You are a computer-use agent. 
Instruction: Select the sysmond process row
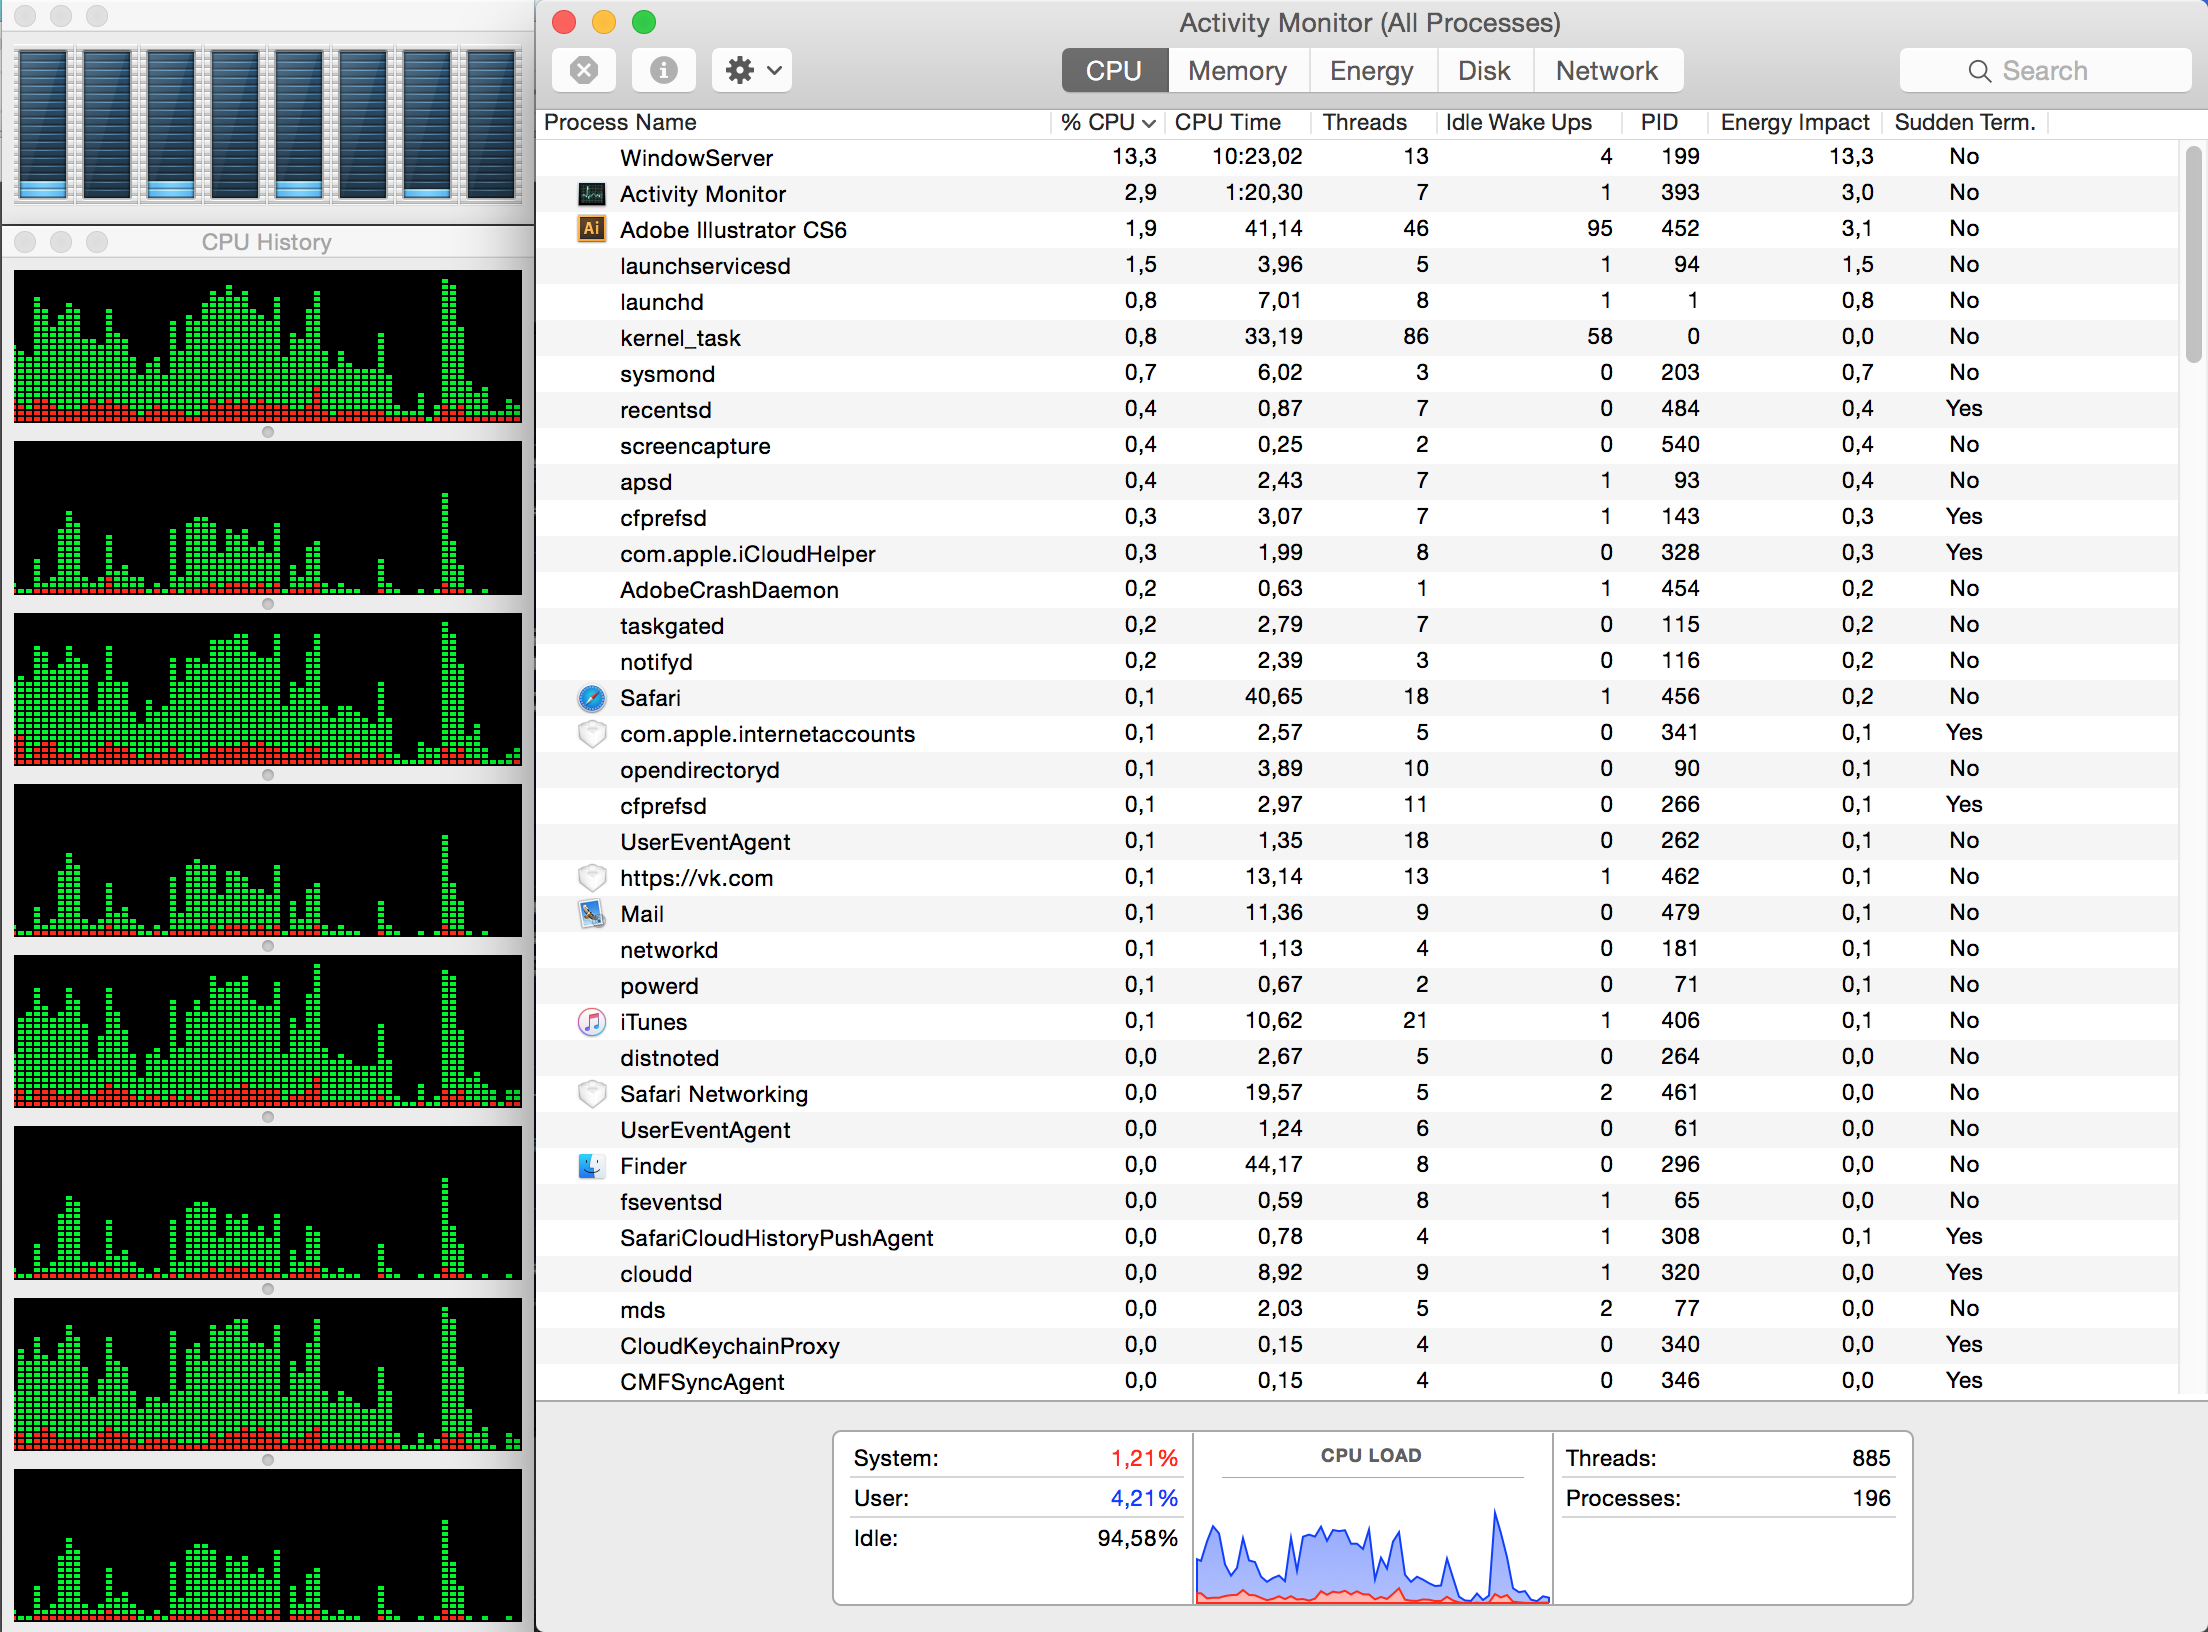click(x=1357, y=373)
